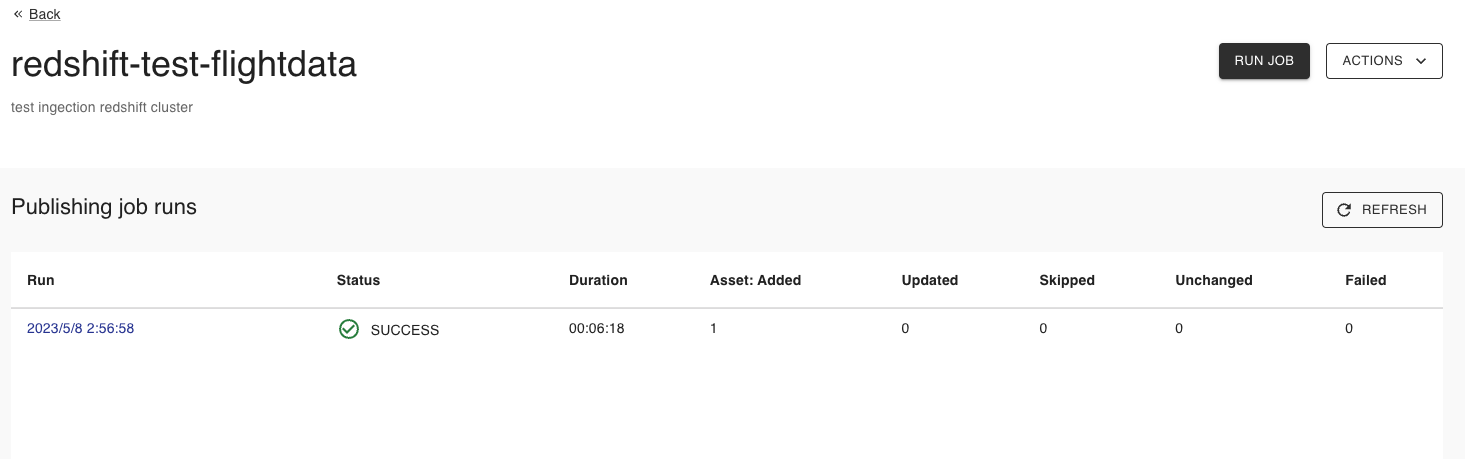Click the redshift-test-flightdata page title
This screenshot has width=1465, height=459.
pos(184,65)
